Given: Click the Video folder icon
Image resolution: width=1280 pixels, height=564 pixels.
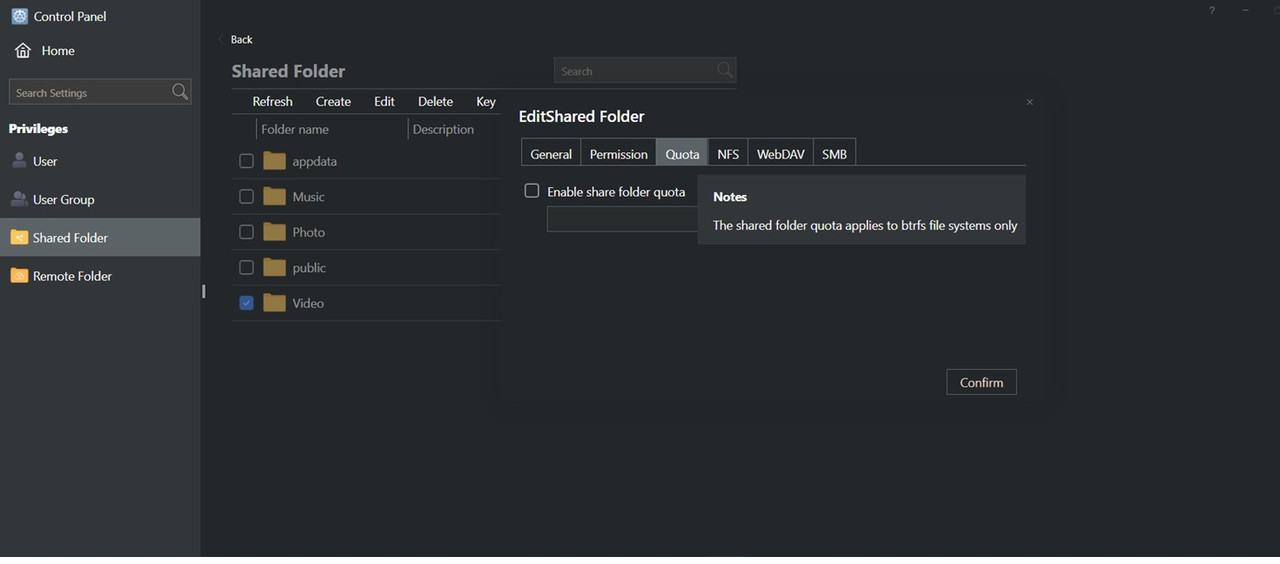Looking at the screenshot, I should pyautogui.click(x=275, y=303).
